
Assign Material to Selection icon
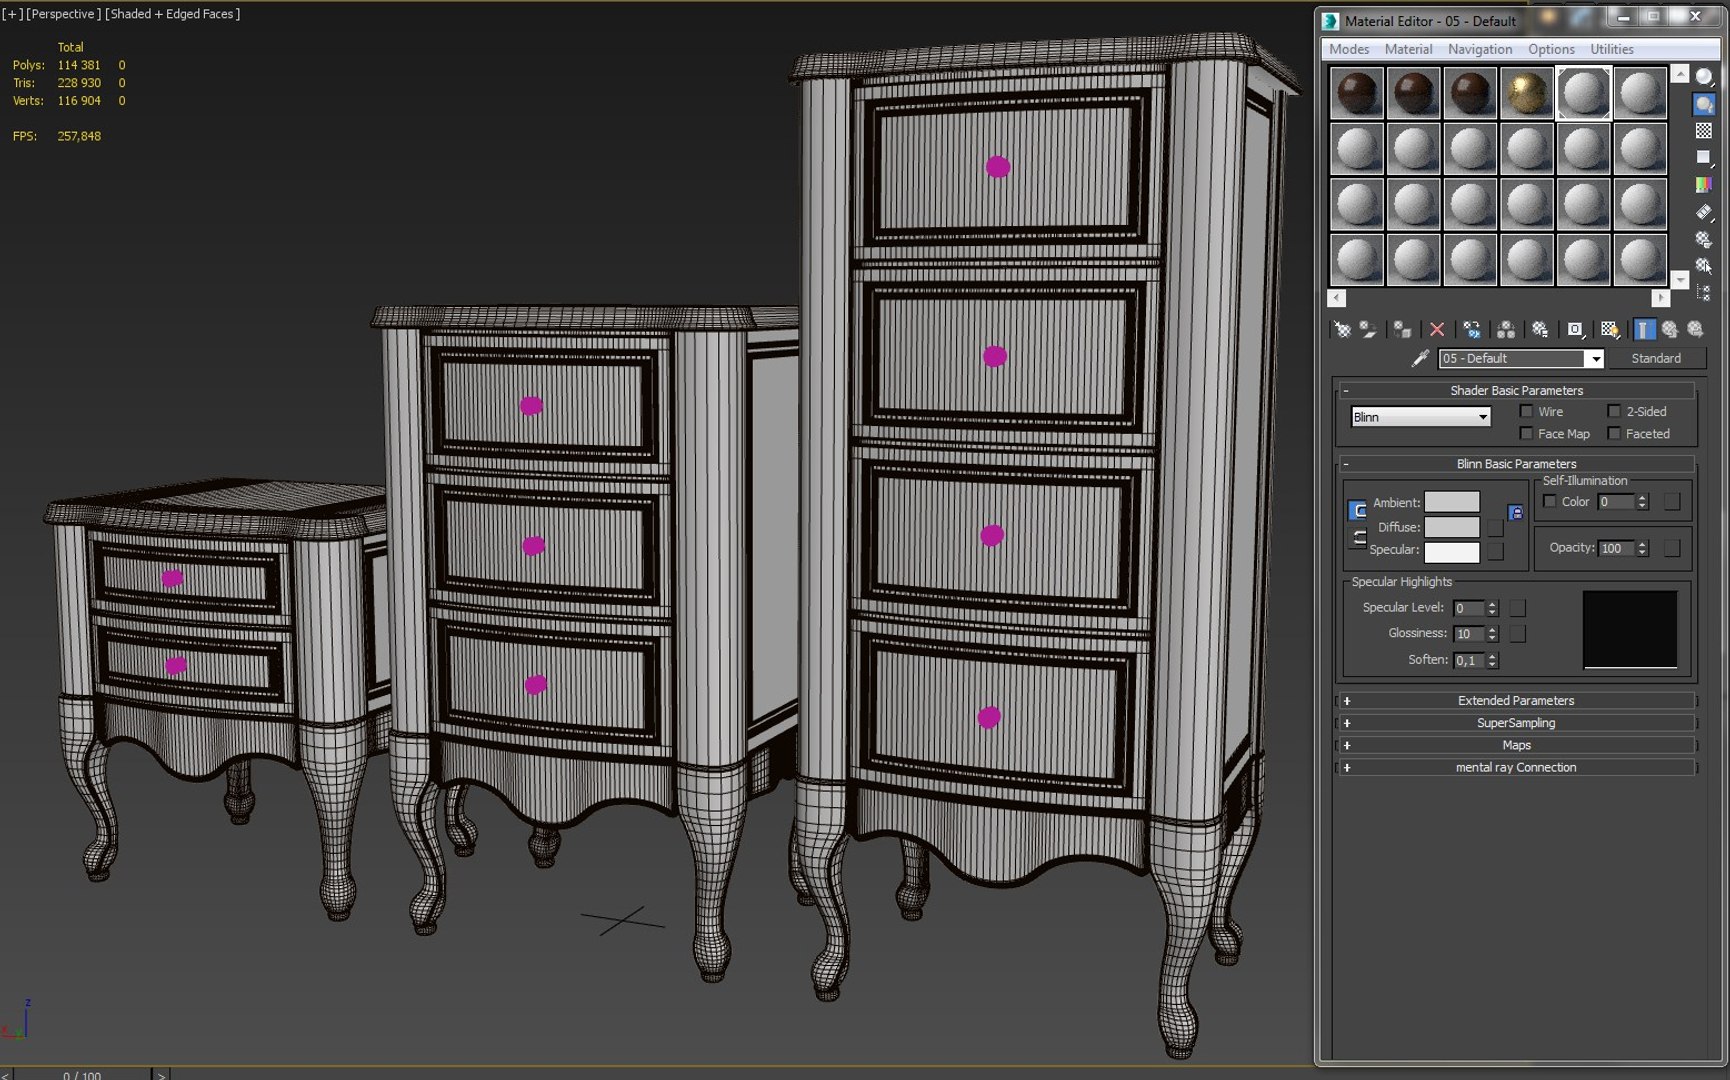1402,329
